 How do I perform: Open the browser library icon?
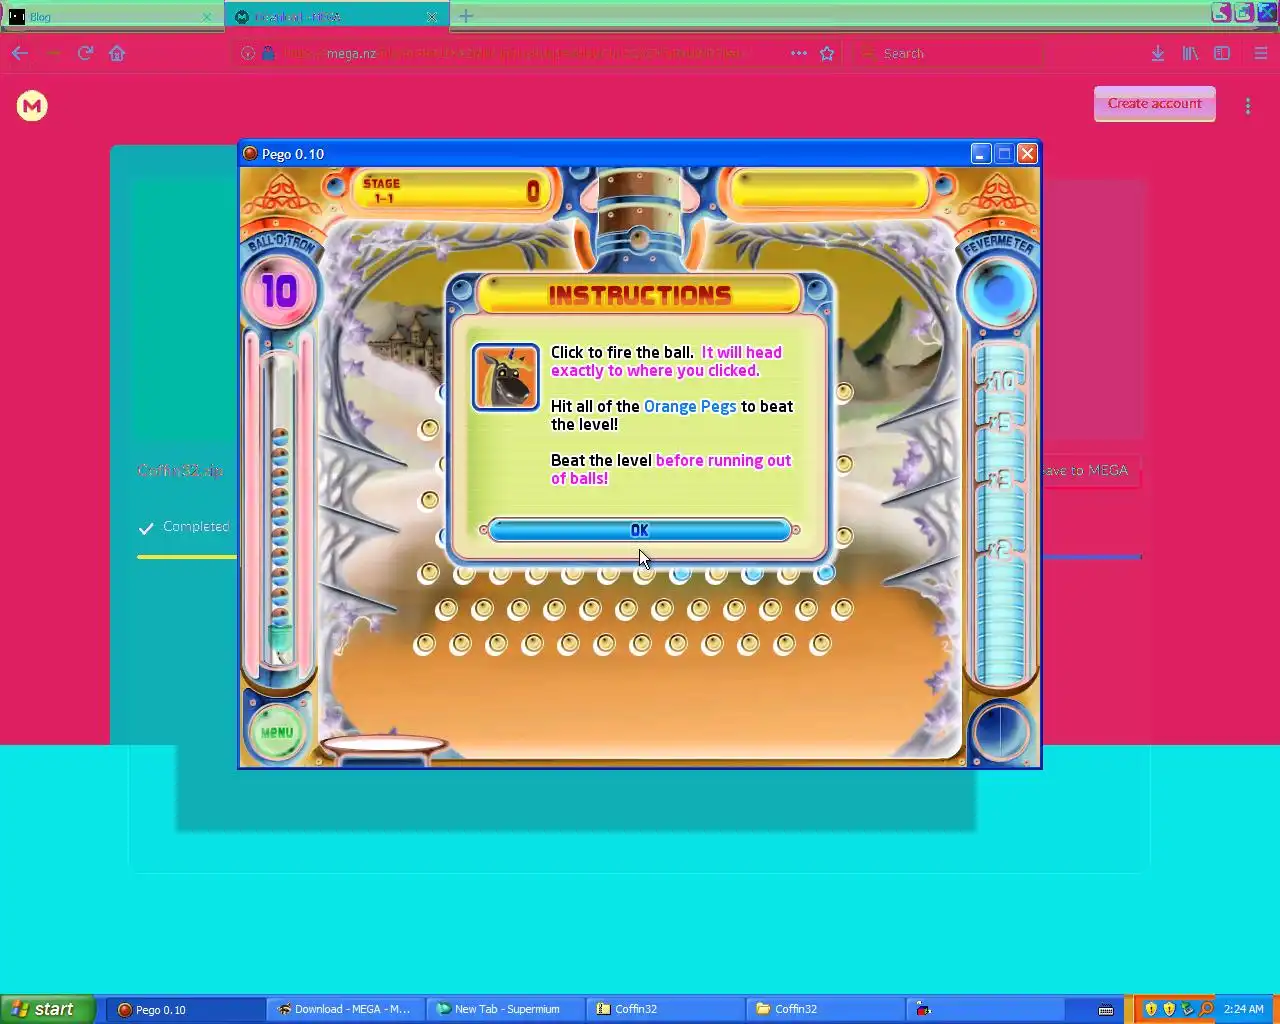[x=1190, y=53]
